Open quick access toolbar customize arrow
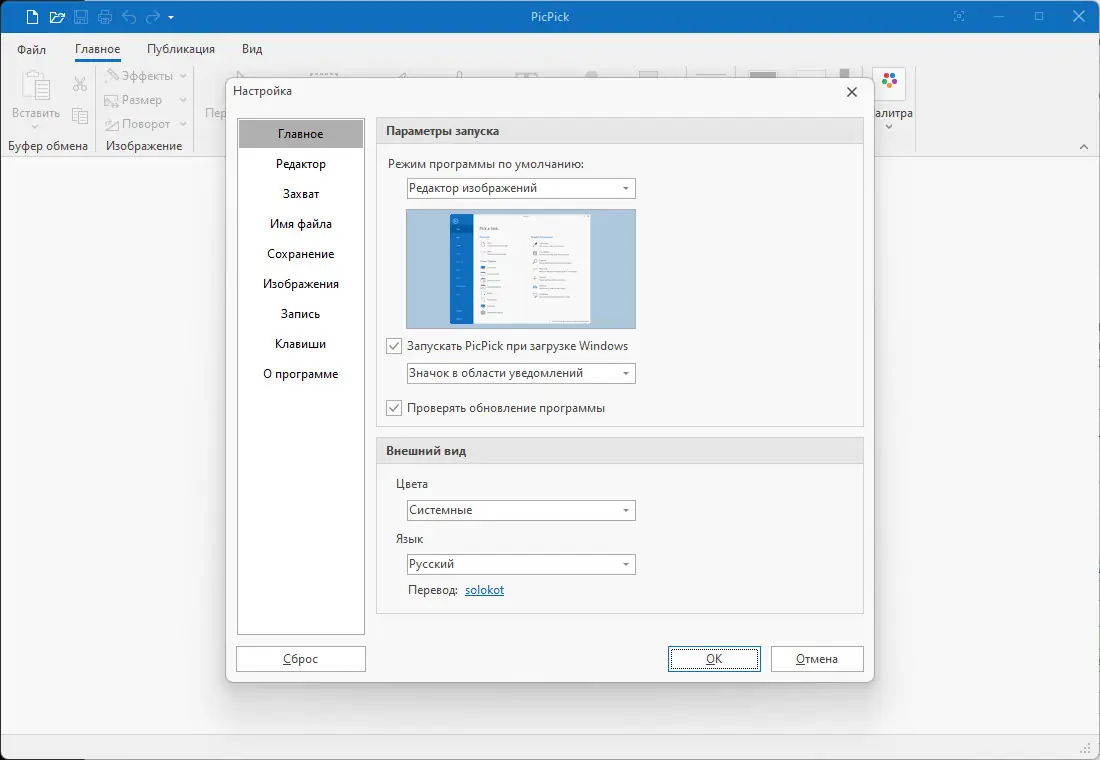 click(x=170, y=17)
